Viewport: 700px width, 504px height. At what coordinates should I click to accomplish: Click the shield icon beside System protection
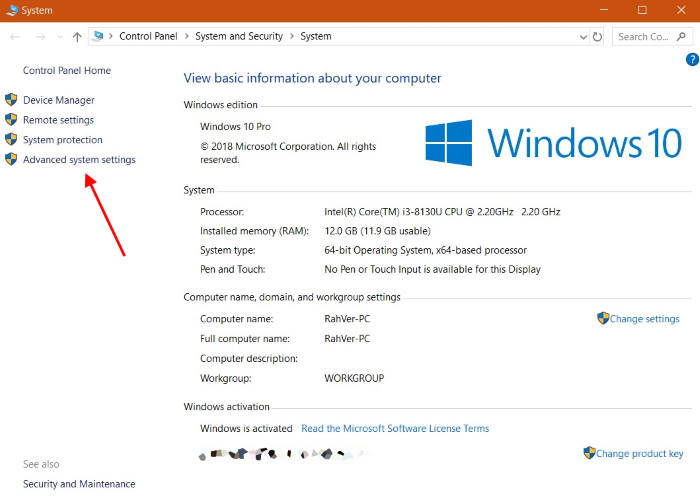(11, 139)
